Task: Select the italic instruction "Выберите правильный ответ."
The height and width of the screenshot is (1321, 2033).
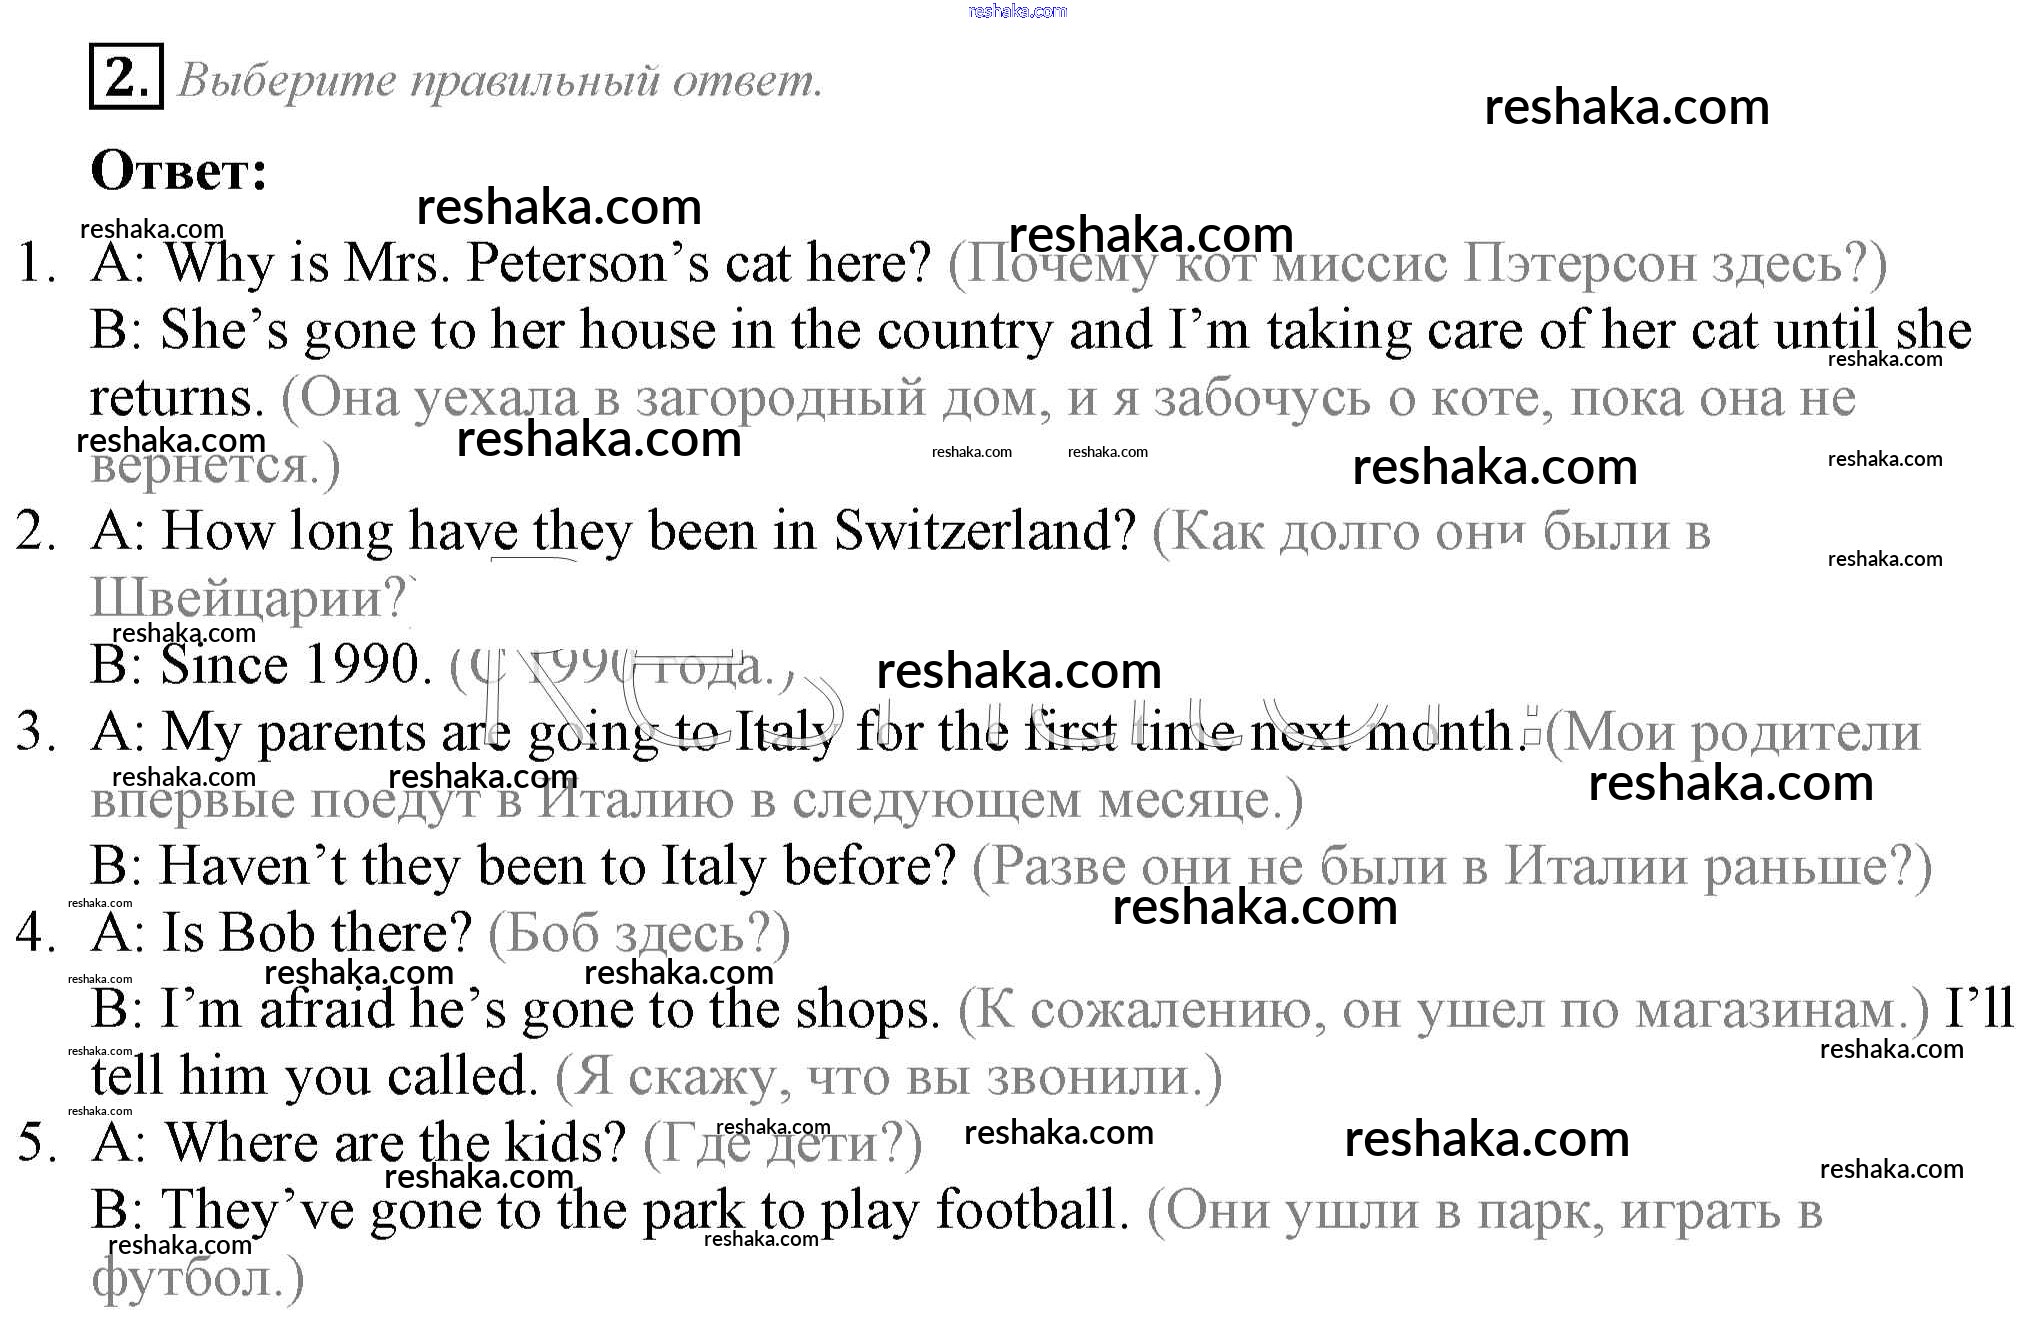Action: [500, 80]
